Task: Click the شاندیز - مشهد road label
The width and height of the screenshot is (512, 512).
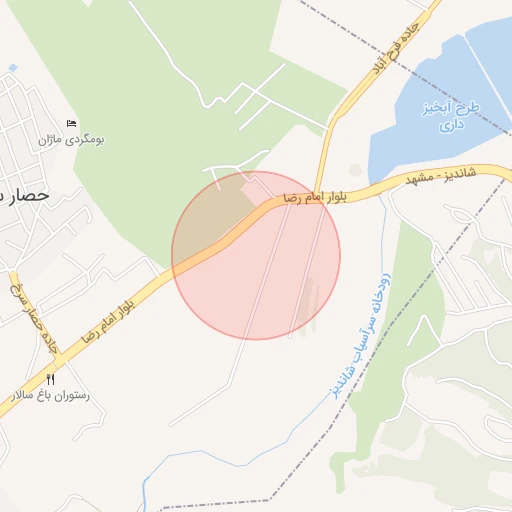Action: pyautogui.click(x=441, y=176)
